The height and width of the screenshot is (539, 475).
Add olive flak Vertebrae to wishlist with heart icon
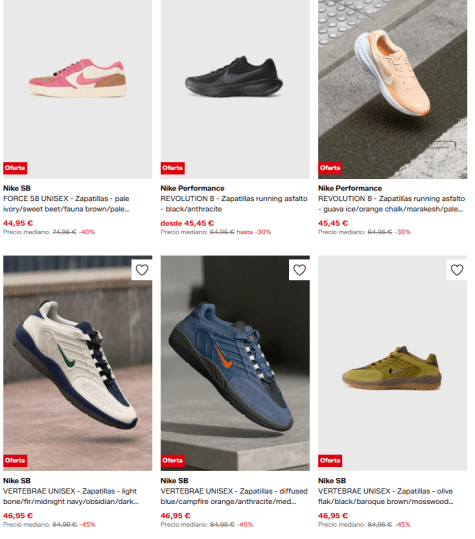457,270
